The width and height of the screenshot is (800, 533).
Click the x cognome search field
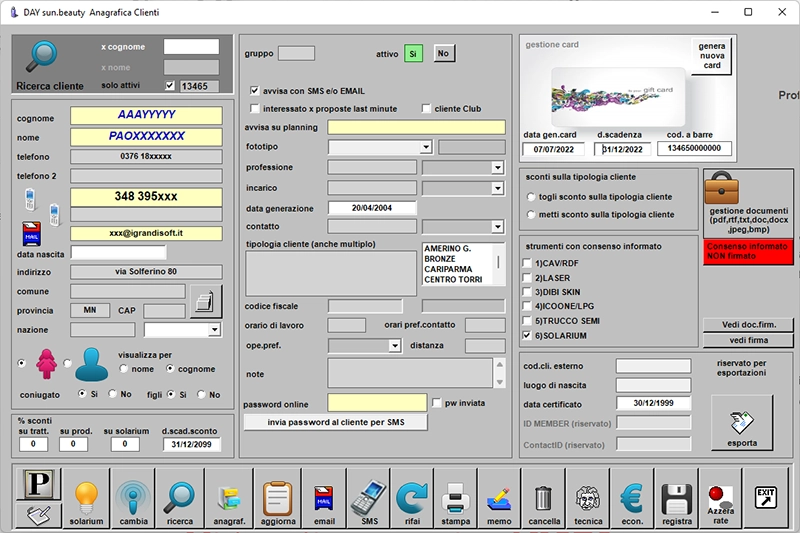click(x=191, y=47)
